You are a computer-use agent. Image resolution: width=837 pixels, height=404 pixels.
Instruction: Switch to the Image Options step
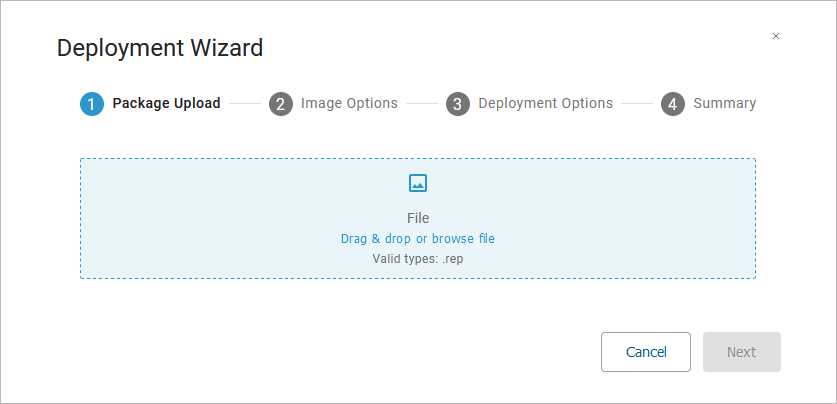point(349,103)
